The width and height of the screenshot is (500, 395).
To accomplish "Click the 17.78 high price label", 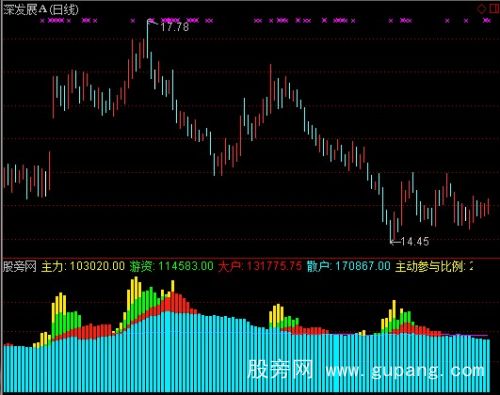I will pos(175,27).
